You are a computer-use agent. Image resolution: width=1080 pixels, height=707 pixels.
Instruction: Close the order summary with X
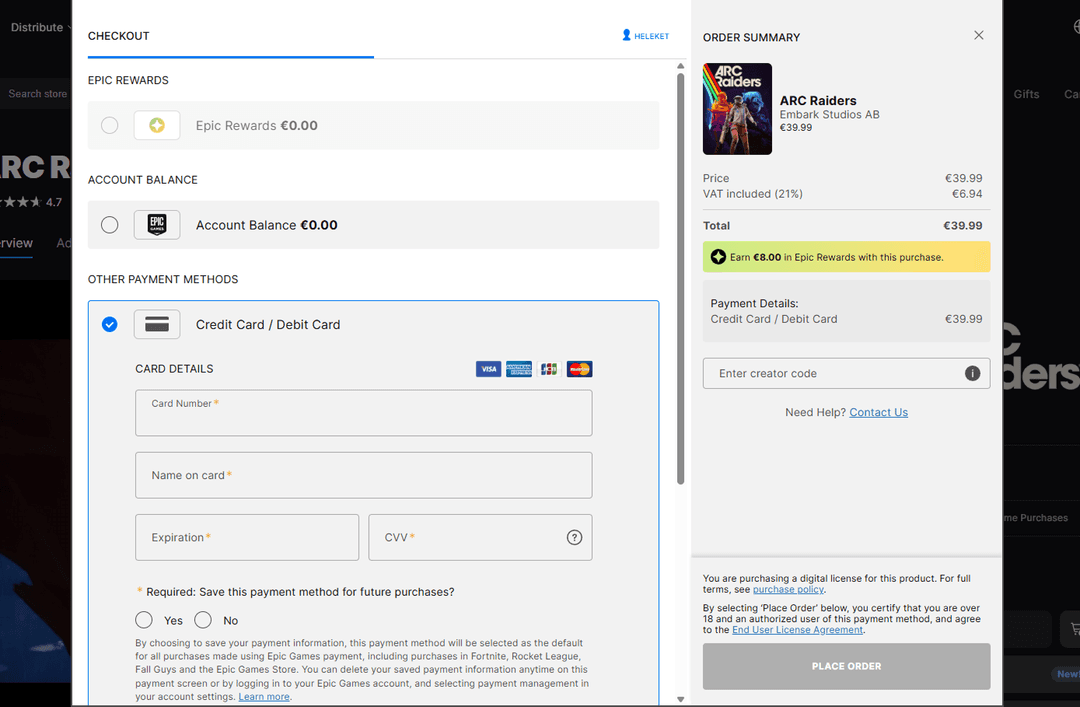979,35
